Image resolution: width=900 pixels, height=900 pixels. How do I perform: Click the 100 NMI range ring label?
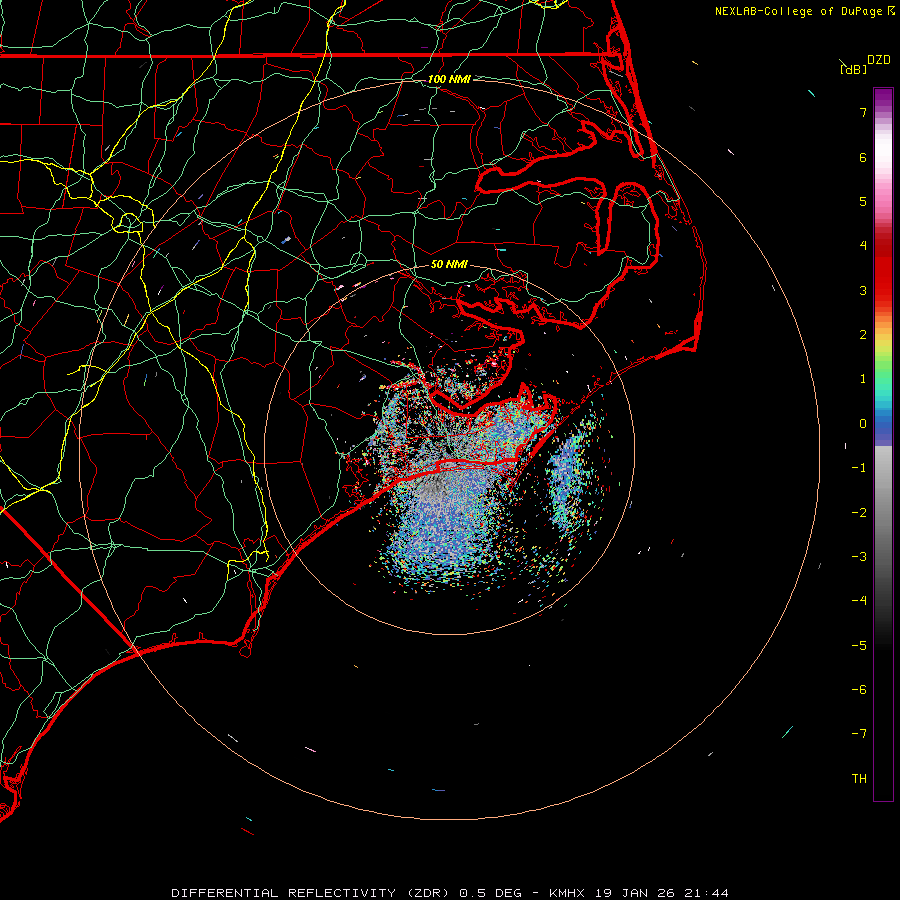click(449, 79)
